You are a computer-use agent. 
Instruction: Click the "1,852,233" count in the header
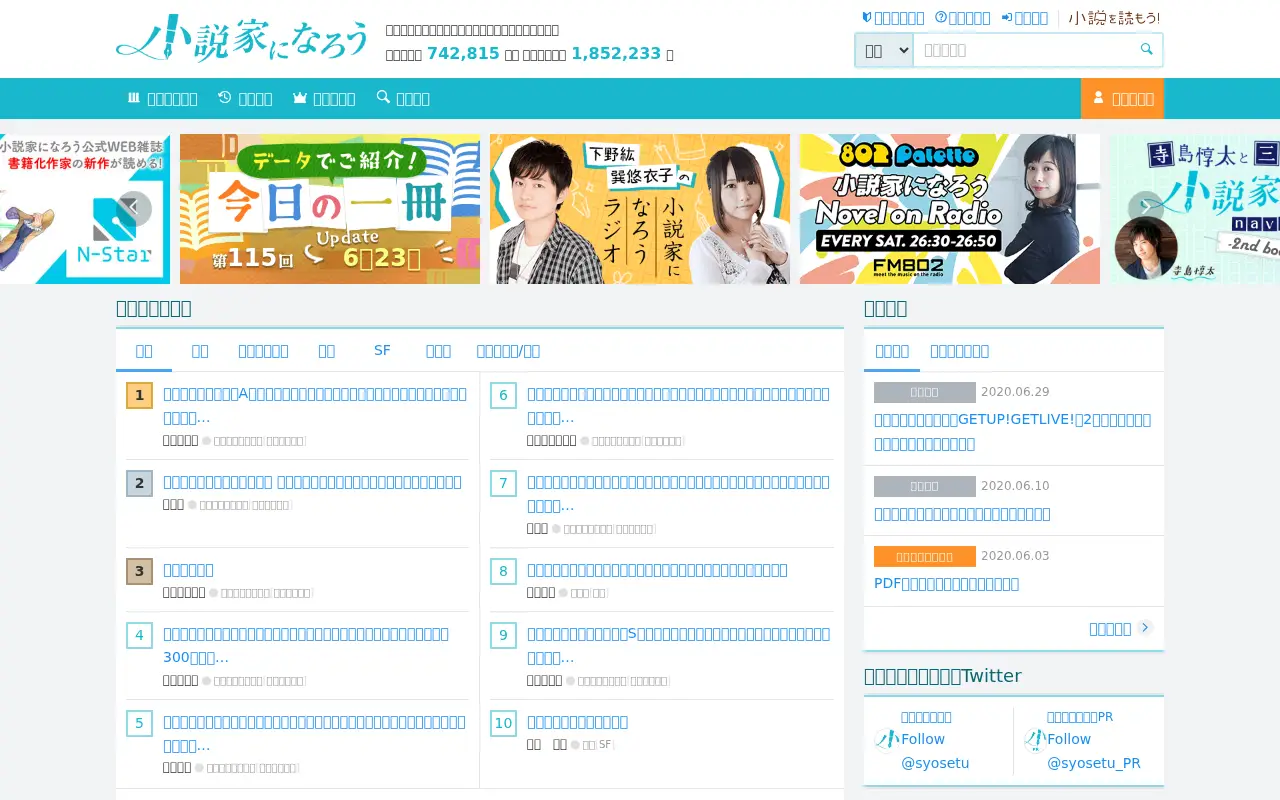pyautogui.click(x=616, y=53)
